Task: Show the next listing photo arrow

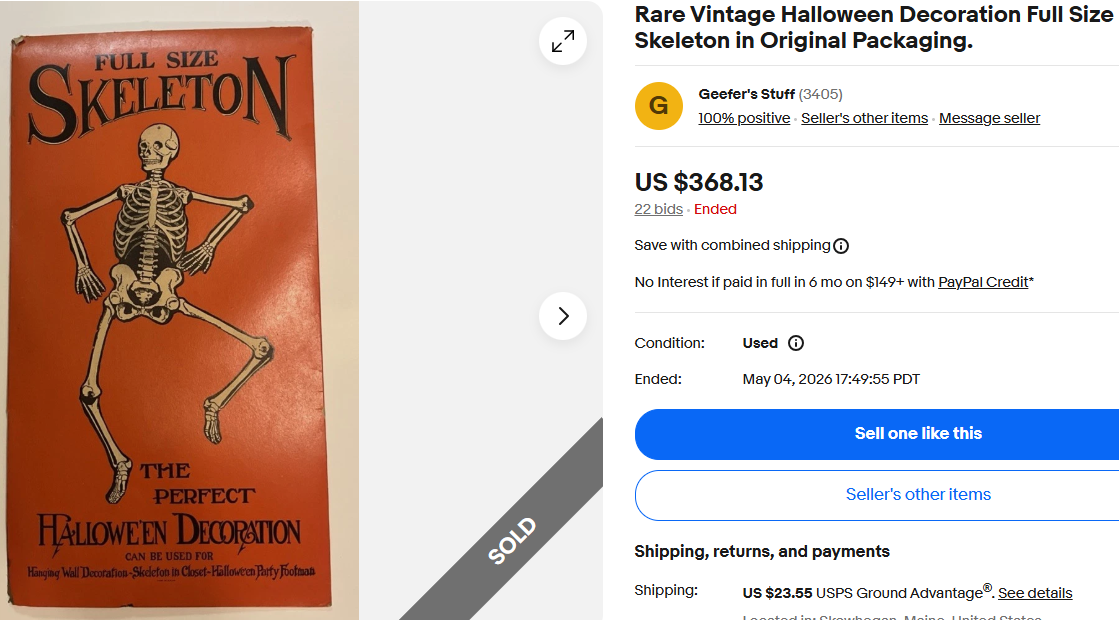Action: point(562,316)
